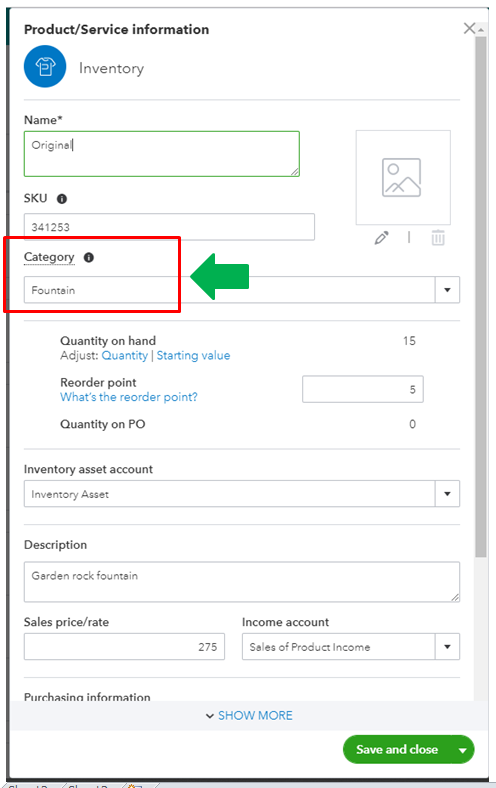Expand the Inventory asset account dropdown
This screenshot has height=788, width=496.
(x=447, y=494)
